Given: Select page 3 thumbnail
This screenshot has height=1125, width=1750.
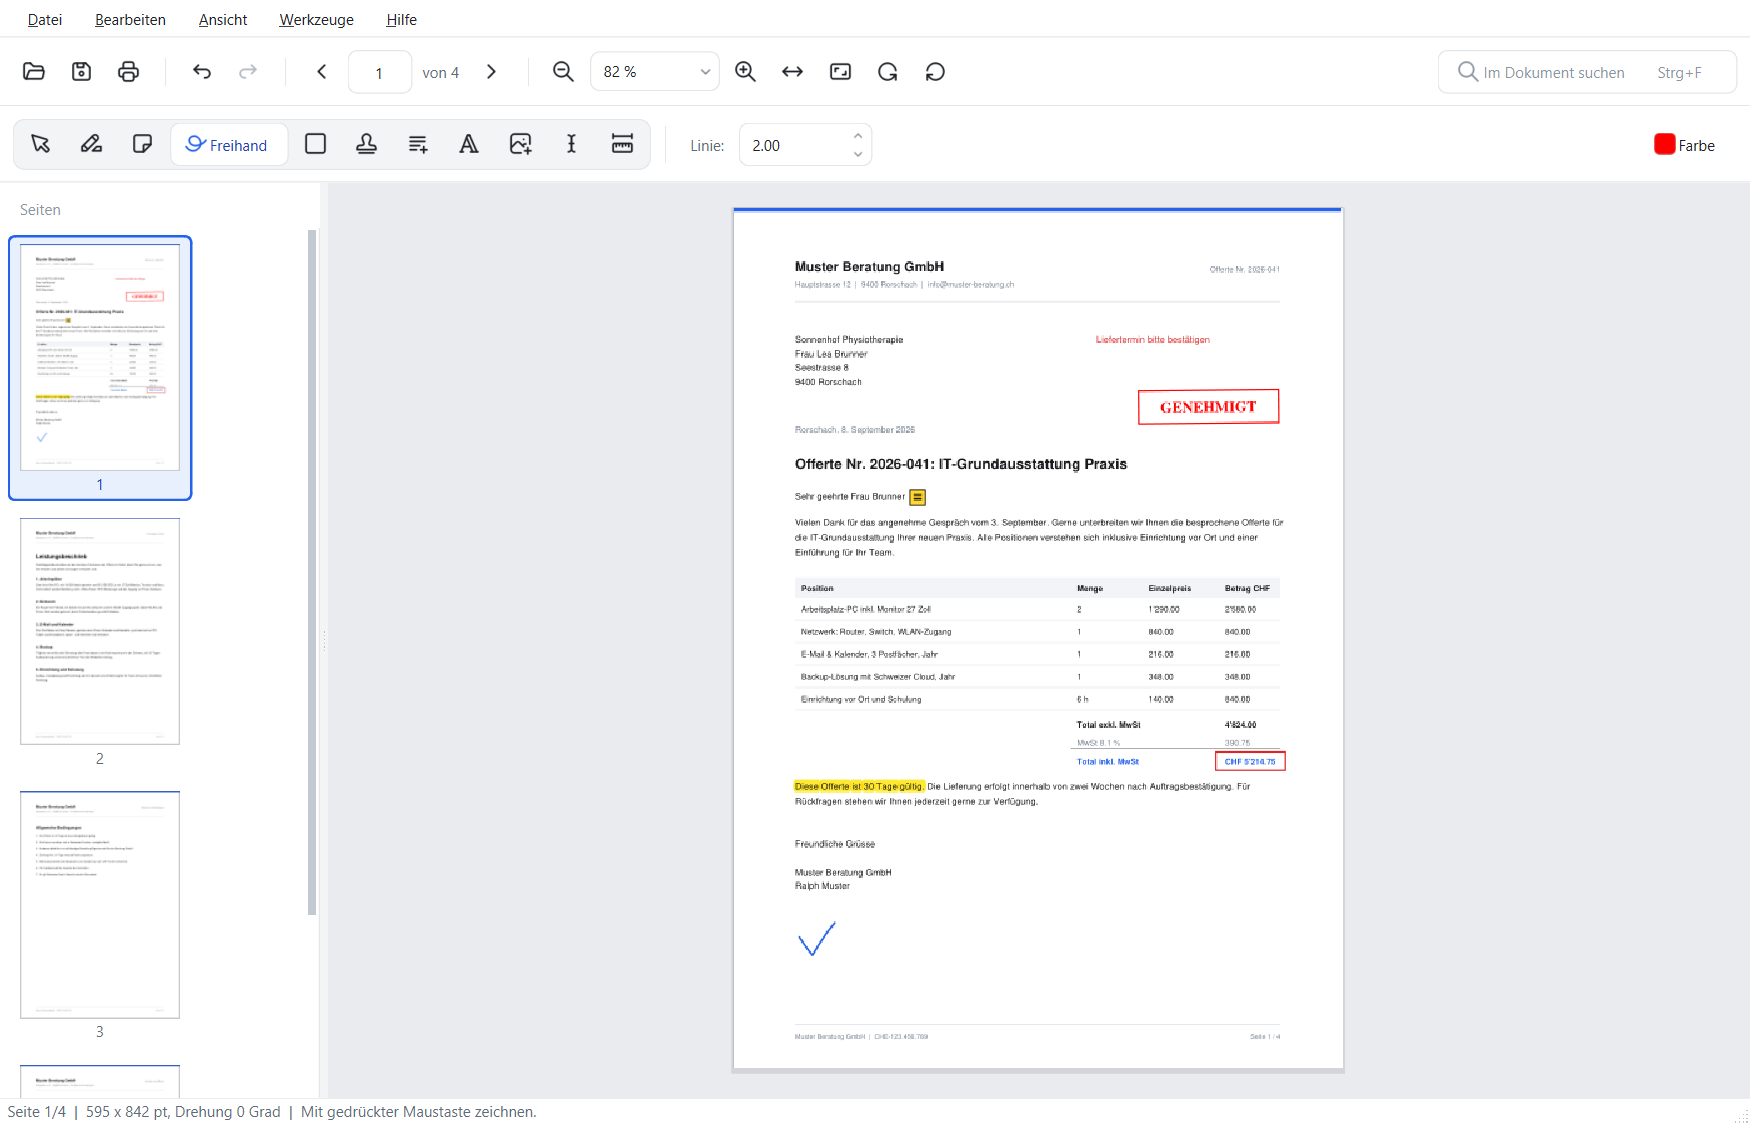Looking at the screenshot, I should click(100, 905).
